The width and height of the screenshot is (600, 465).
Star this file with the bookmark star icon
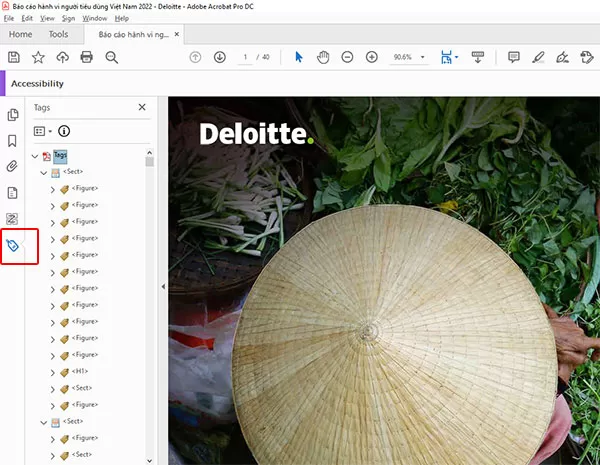click(x=38, y=57)
